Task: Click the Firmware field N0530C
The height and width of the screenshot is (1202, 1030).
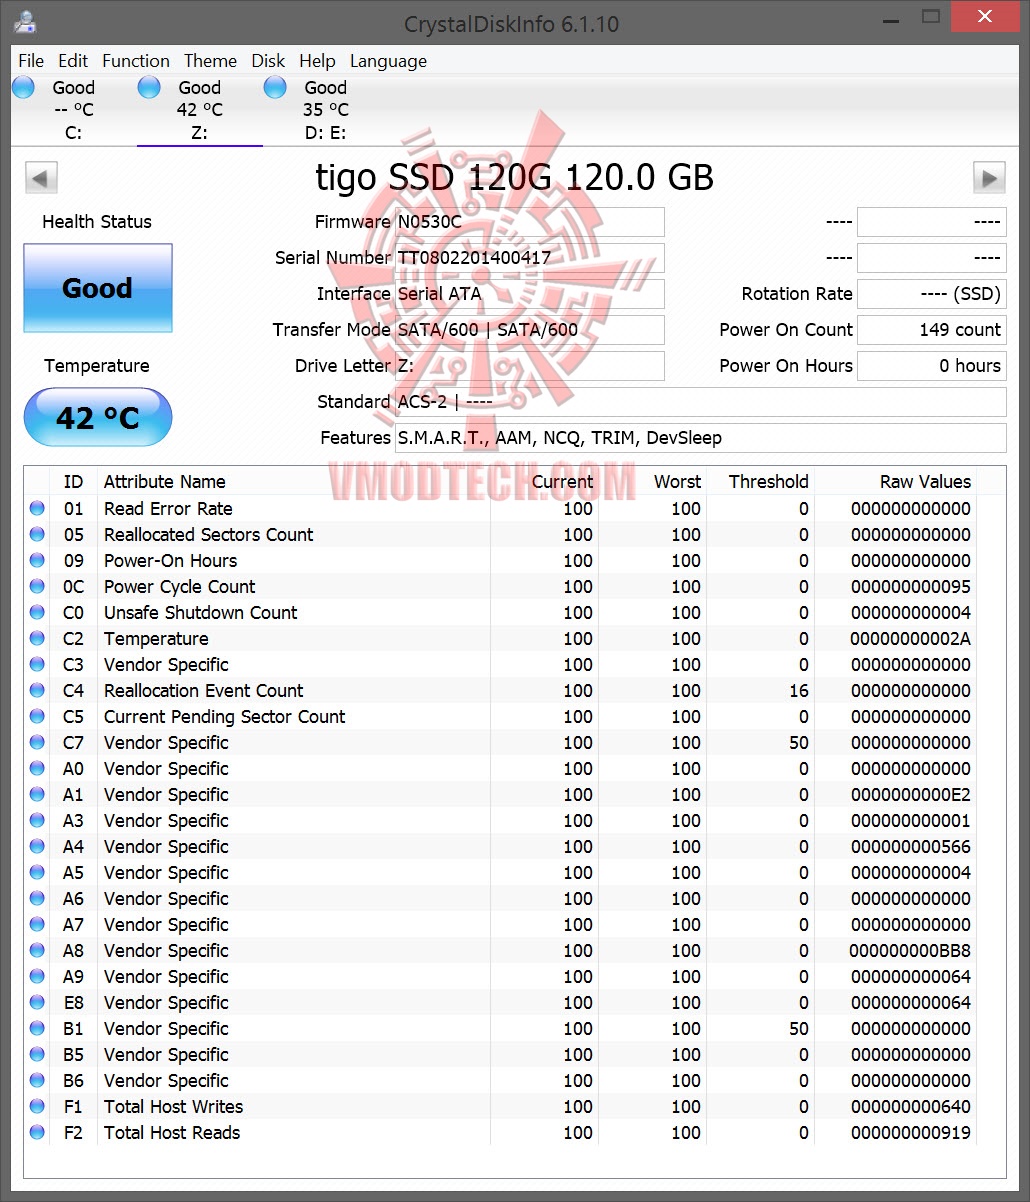Action: point(530,222)
